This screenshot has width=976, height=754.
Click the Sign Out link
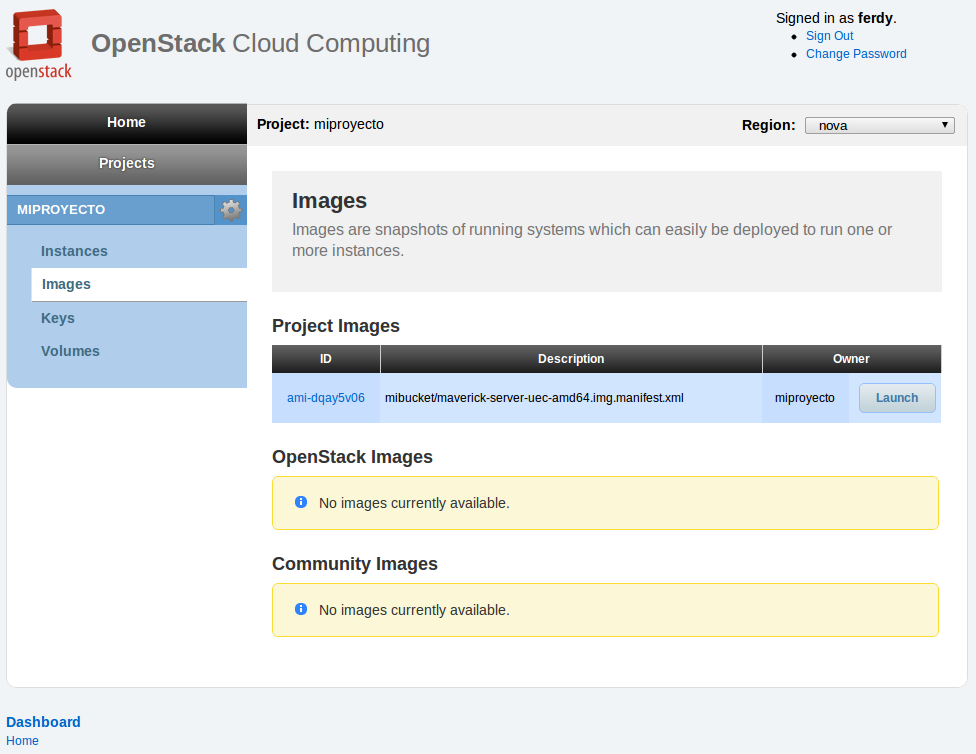[829, 36]
